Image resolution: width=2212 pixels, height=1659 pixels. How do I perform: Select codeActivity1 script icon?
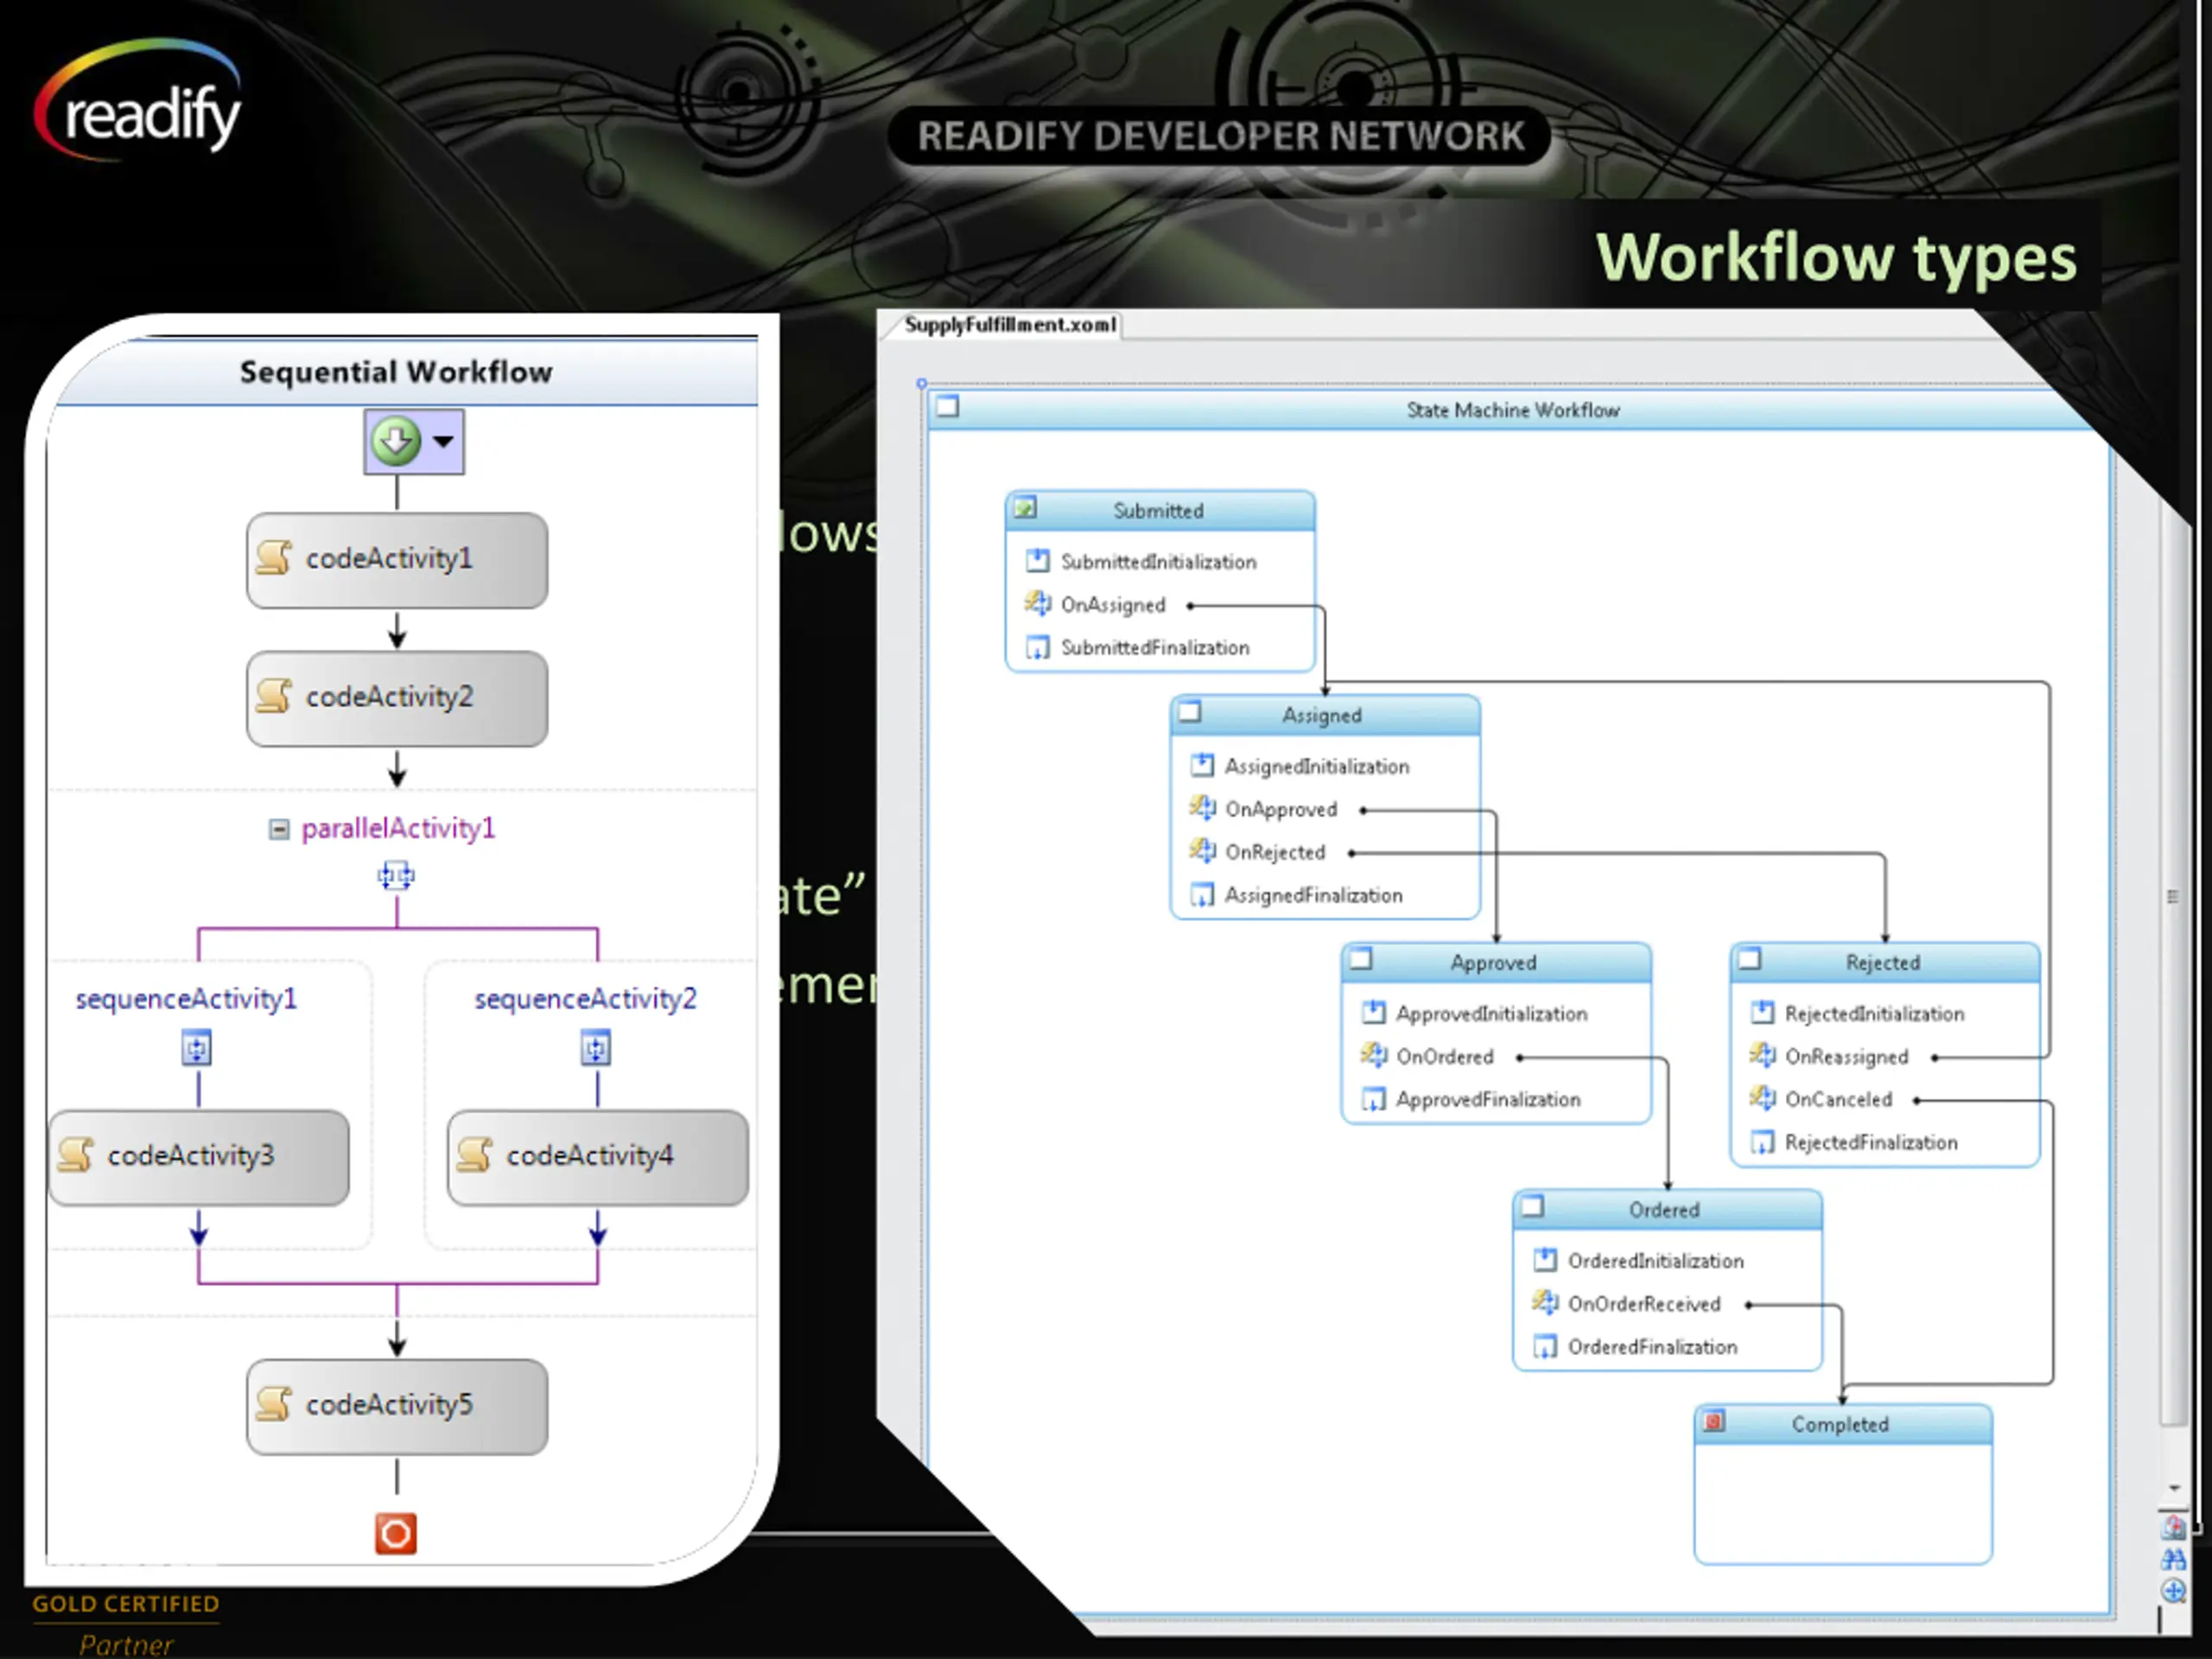pyautogui.click(x=273, y=558)
